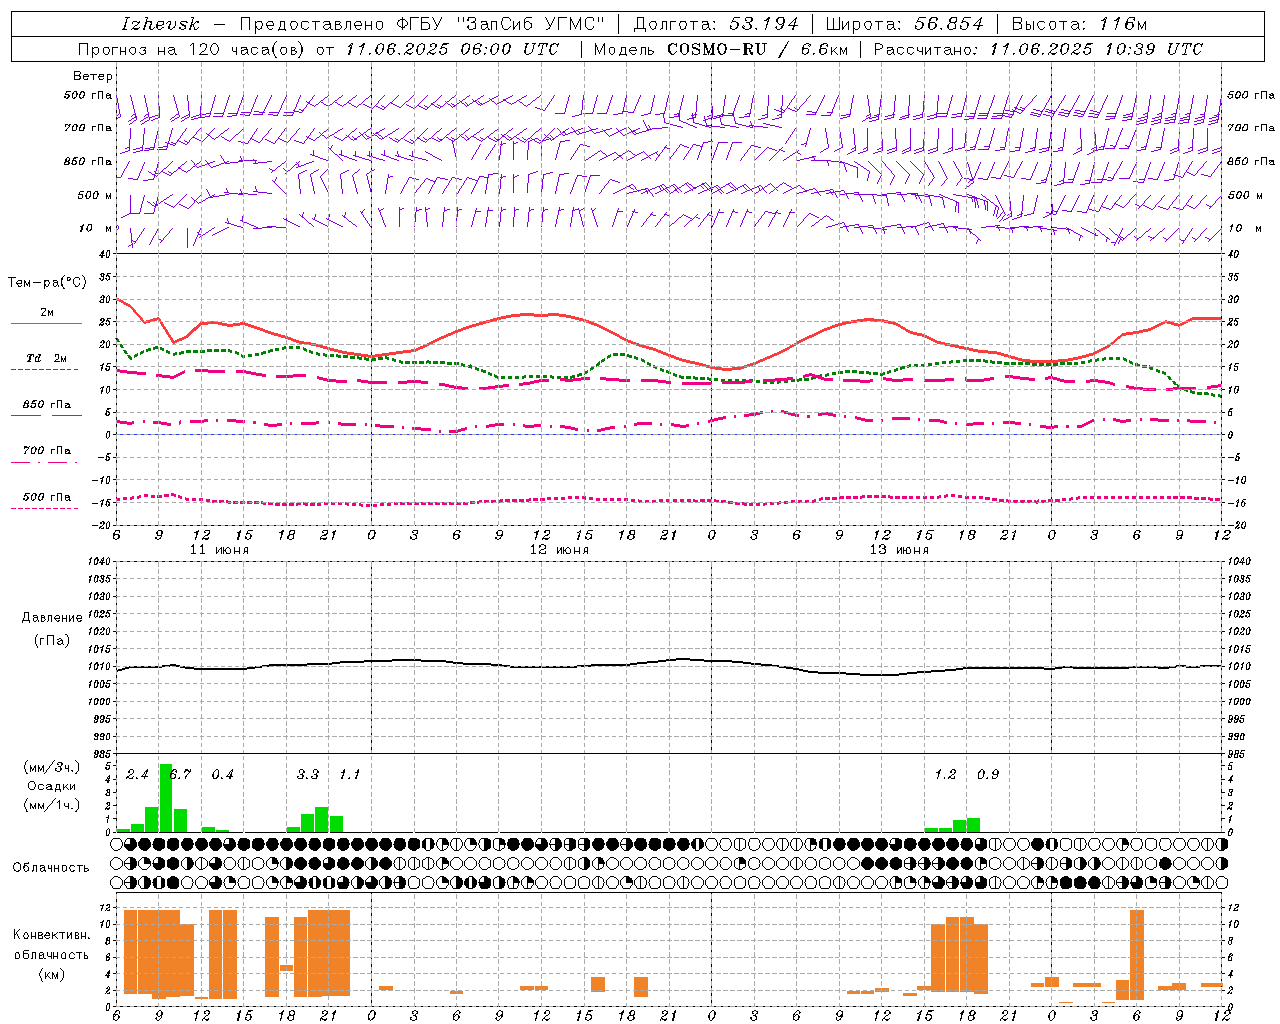1280x1024 pixels.
Task: Click the '(мм/1ч.)' precipitation unit label
Action: pyautogui.click(x=52, y=805)
